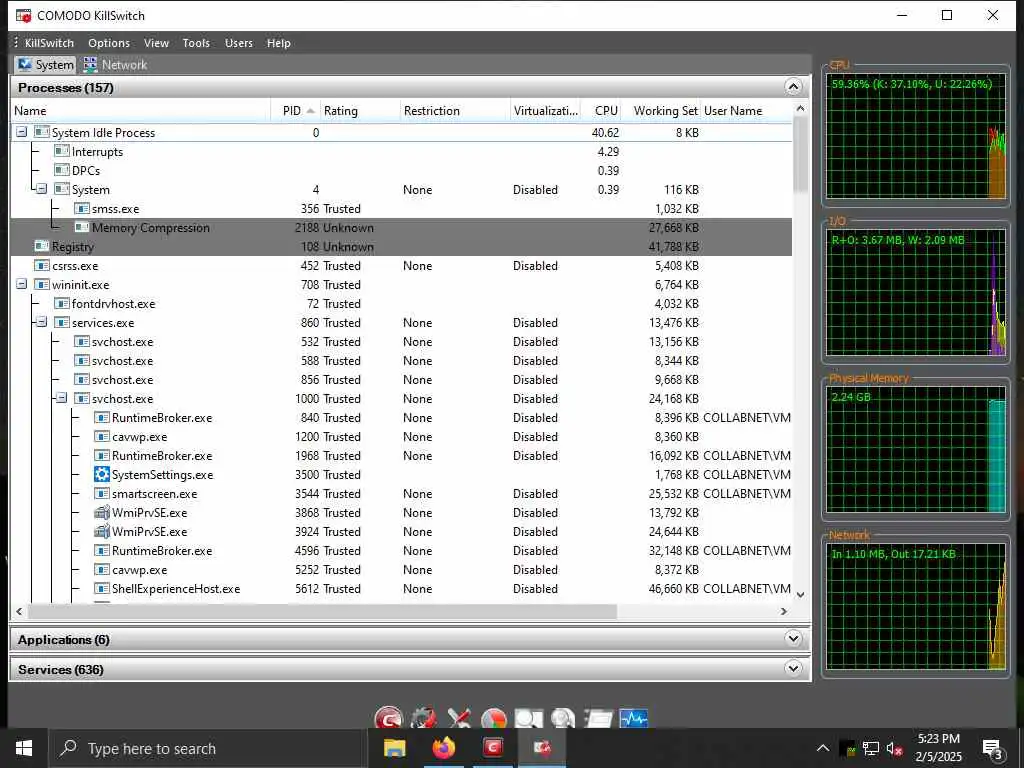
Task: Expand the Applications (6) section
Action: [793, 639]
